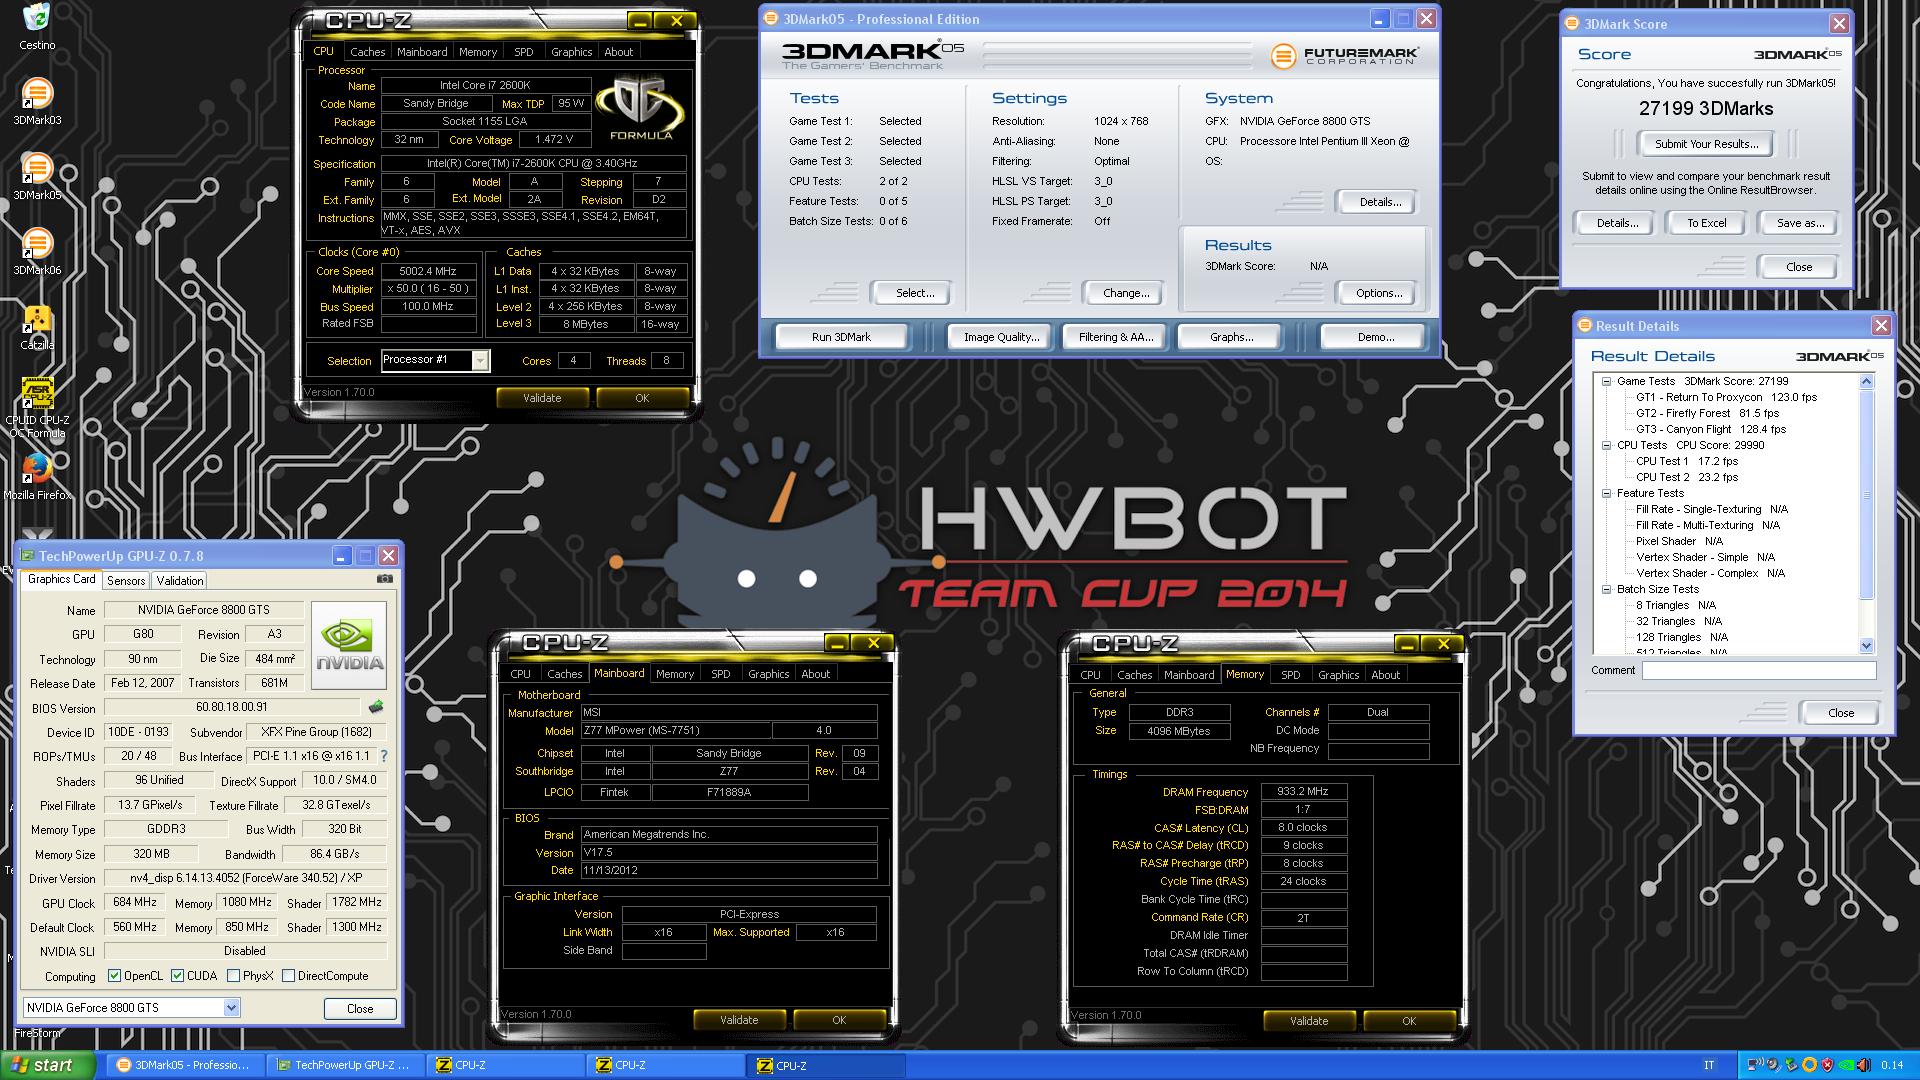Open the GPU selection dropdown in GPU-Z
Image resolution: width=1920 pixels, height=1080 pixels.
coord(231,1008)
